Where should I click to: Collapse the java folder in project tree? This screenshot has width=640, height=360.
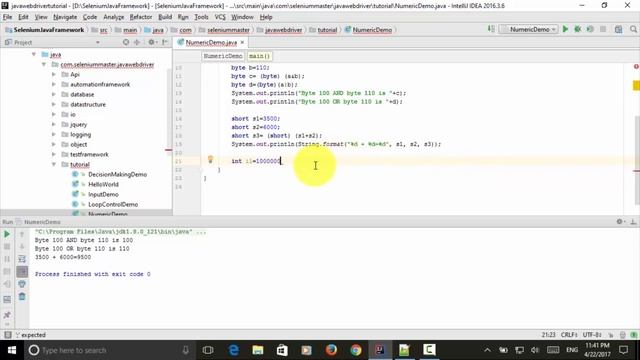point(34,54)
